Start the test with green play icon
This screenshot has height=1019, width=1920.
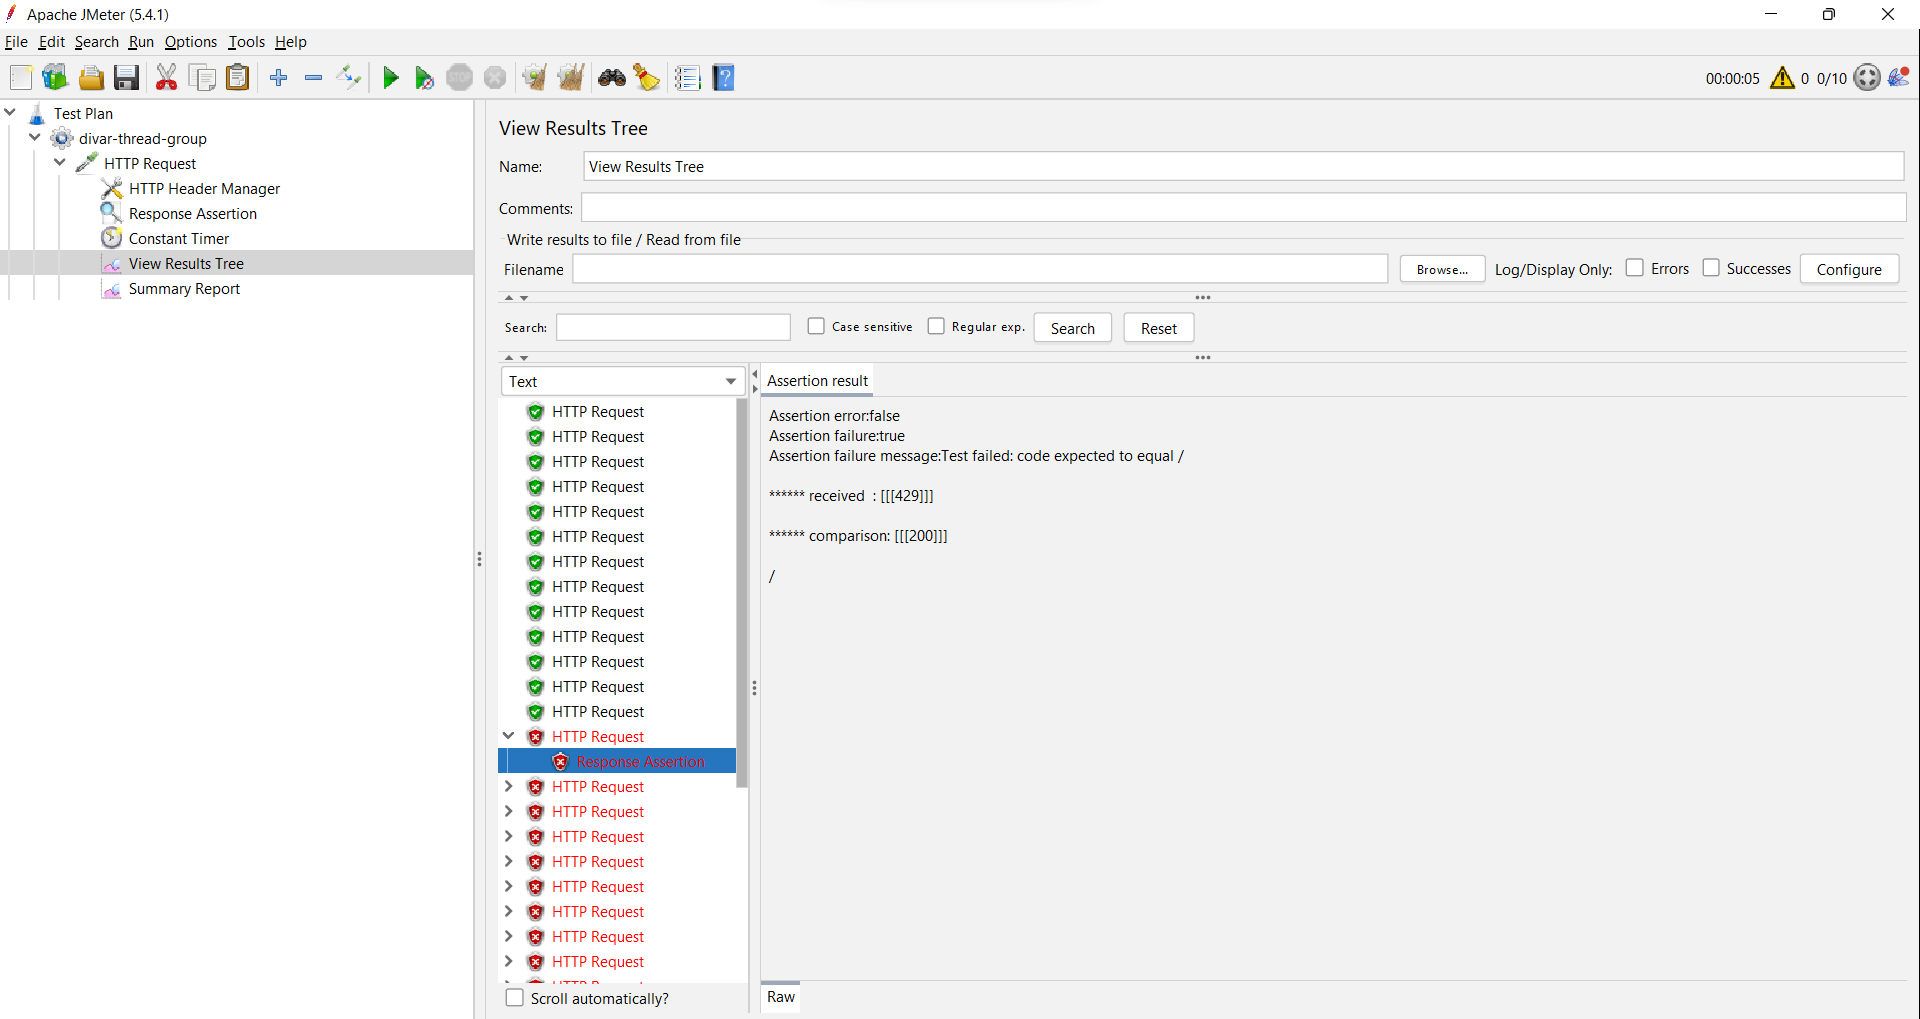[x=391, y=78]
